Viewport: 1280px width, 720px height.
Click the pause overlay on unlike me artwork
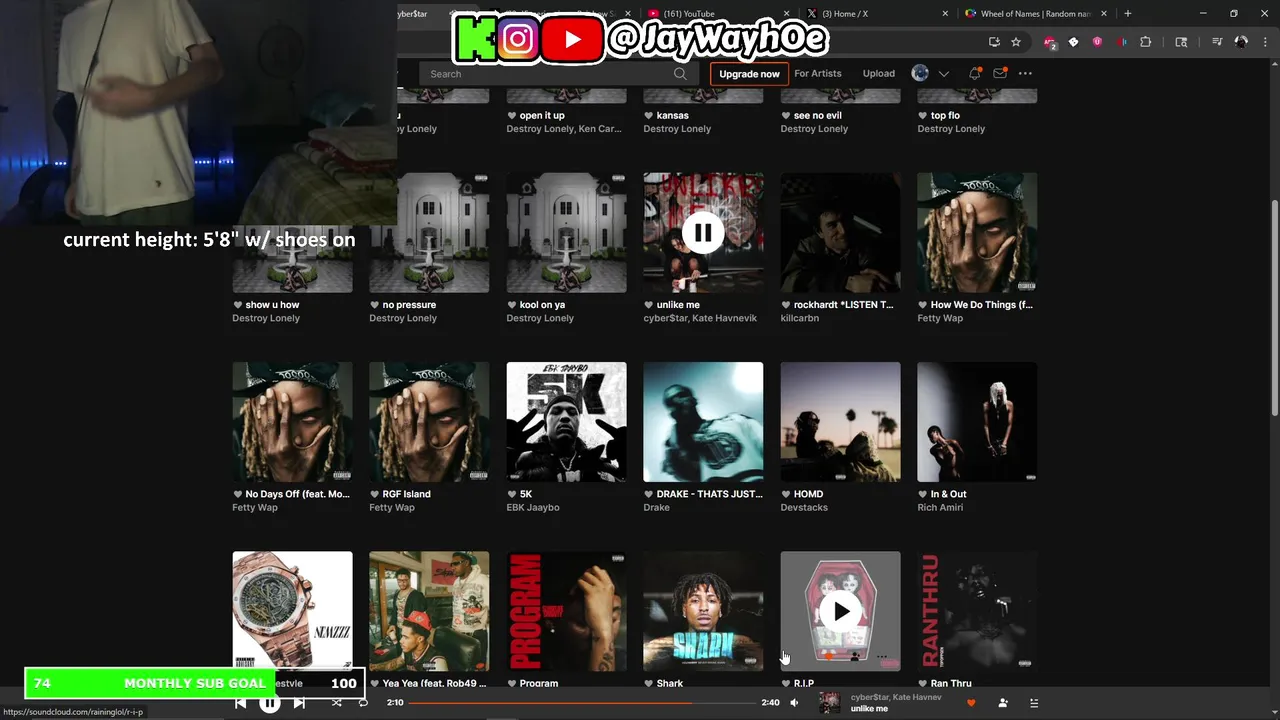(x=703, y=233)
